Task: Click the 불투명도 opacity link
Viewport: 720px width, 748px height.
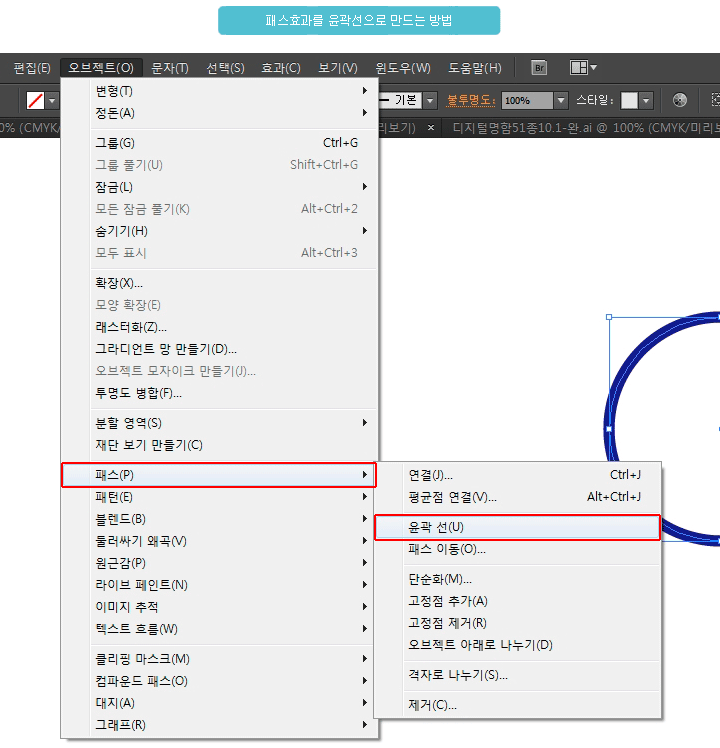Action: point(472,100)
